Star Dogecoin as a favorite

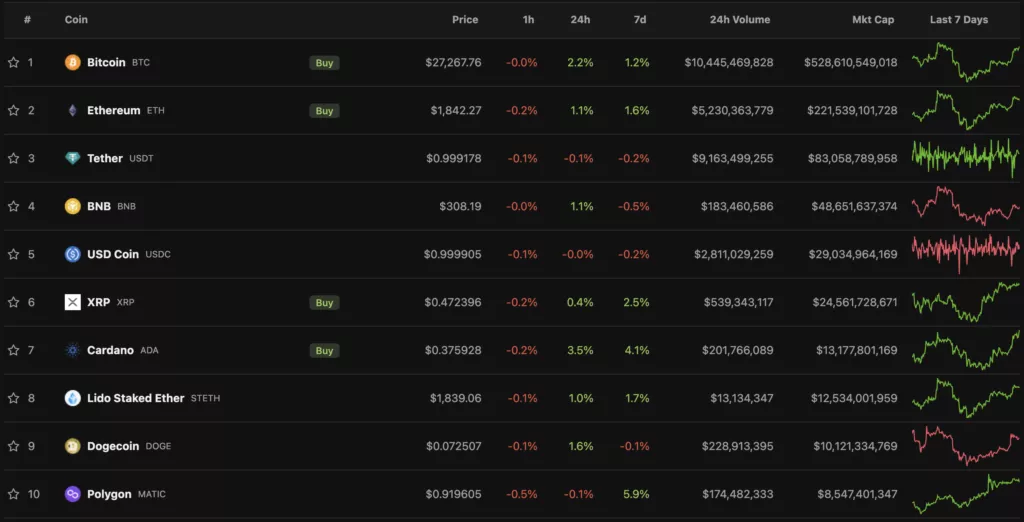13,446
